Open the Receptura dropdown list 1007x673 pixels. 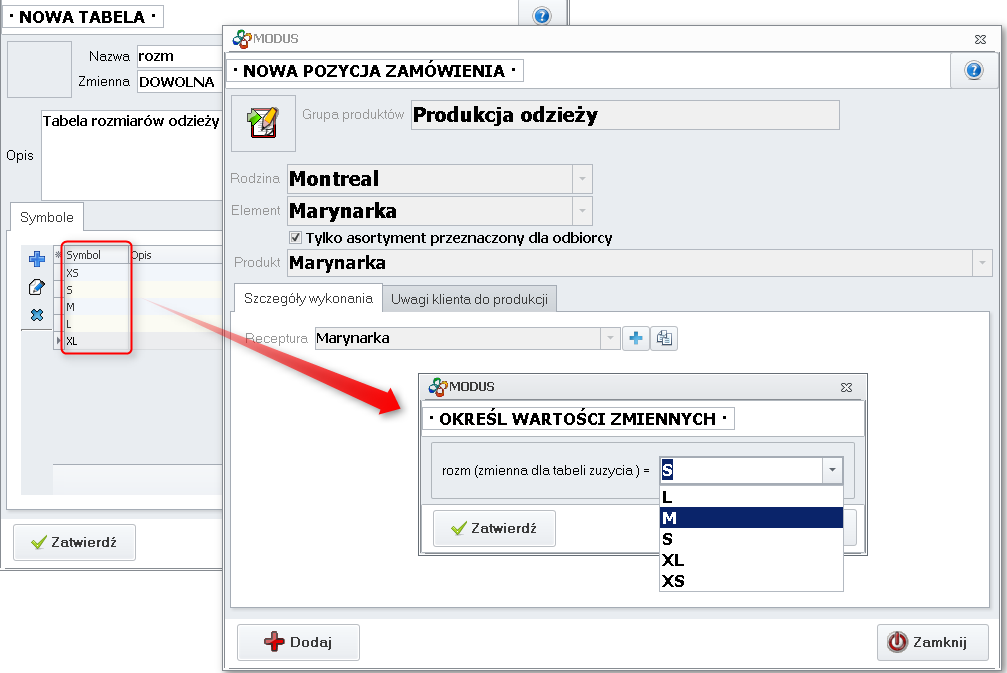click(x=608, y=338)
